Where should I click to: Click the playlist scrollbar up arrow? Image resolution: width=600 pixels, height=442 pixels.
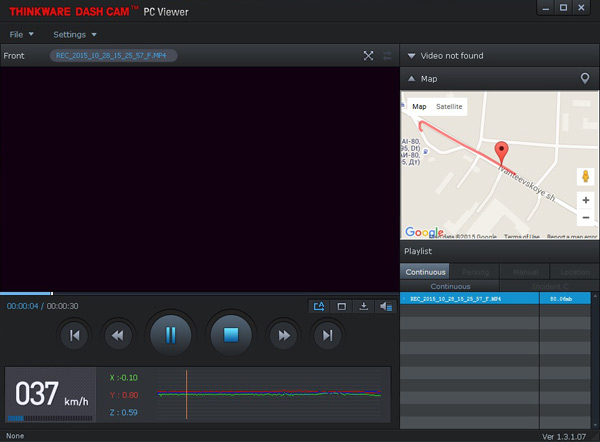(x=595, y=296)
